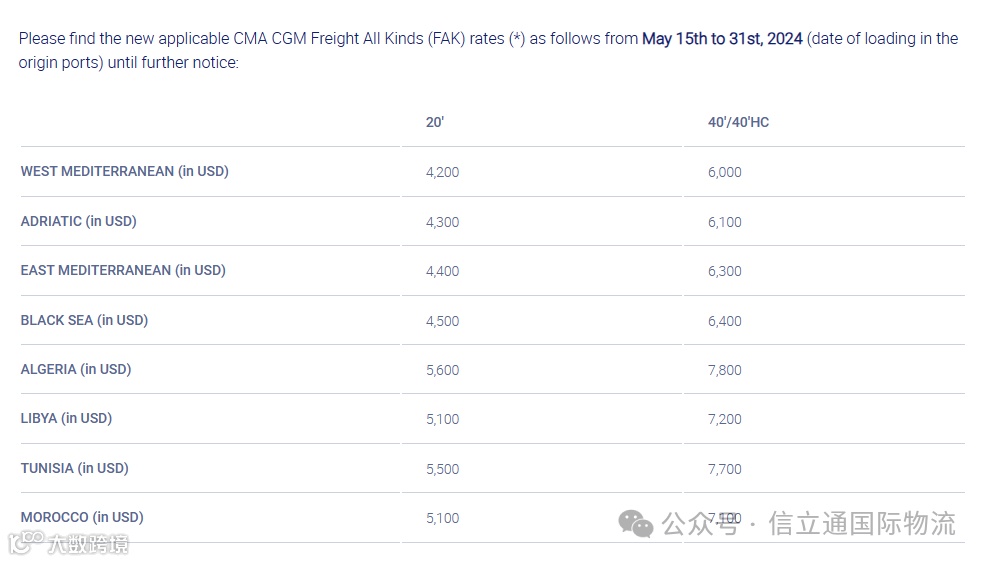Click the bold May 15th to 31st, 2024 text
Viewport: 986px width, 562px height.
click(x=722, y=39)
